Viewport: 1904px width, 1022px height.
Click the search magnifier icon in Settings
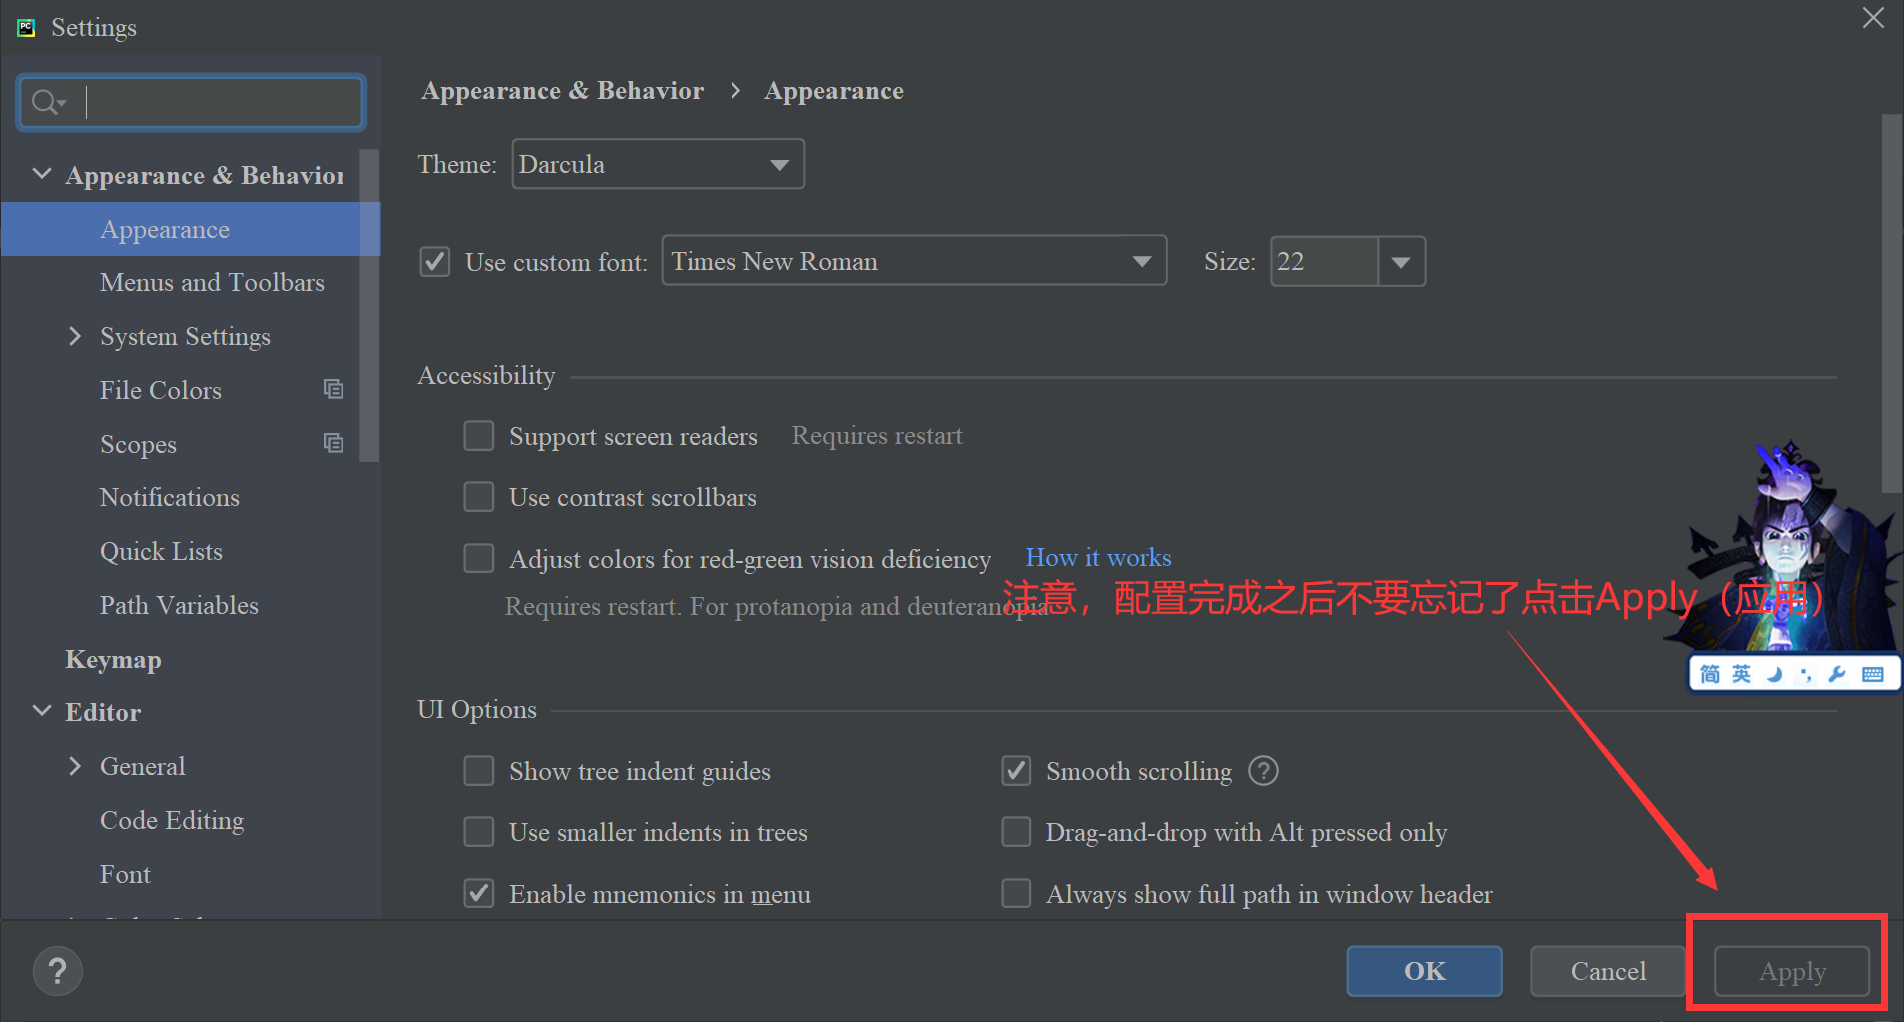pos(44,101)
